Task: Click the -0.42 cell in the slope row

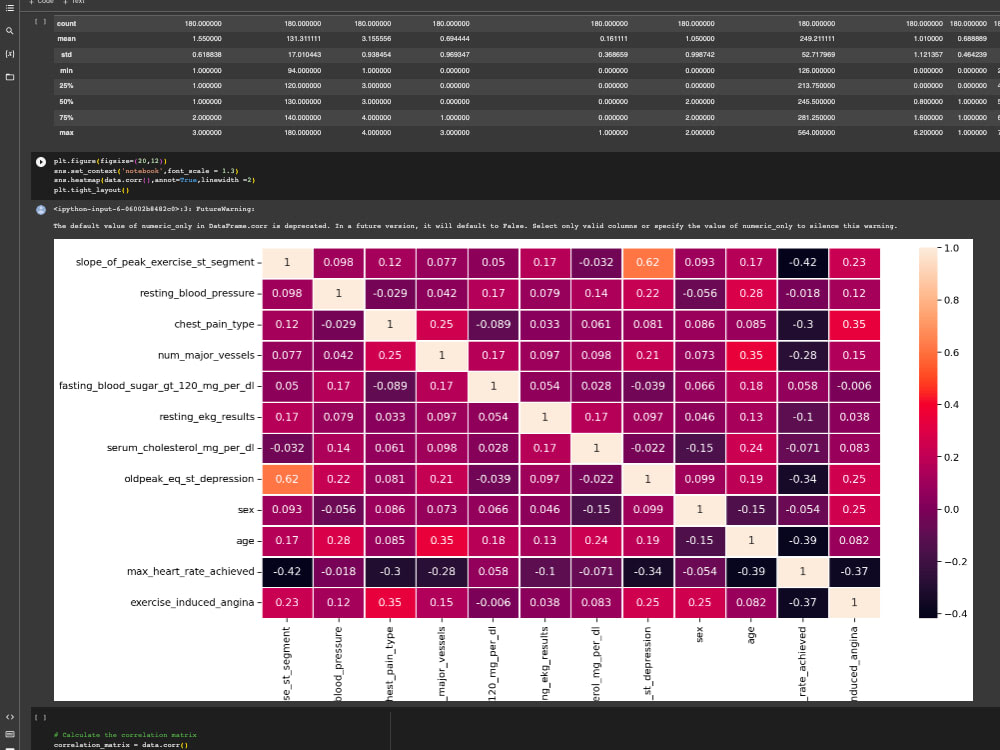Action: pos(802,262)
